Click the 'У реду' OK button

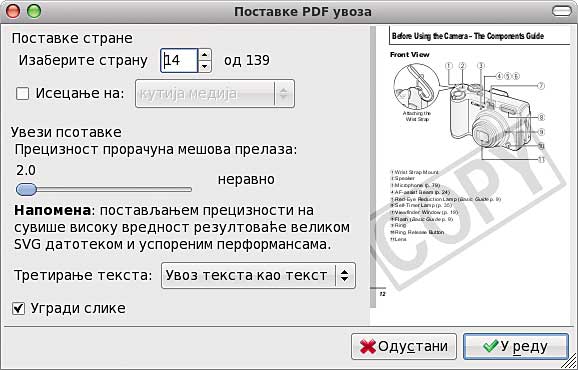tap(516, 346)
